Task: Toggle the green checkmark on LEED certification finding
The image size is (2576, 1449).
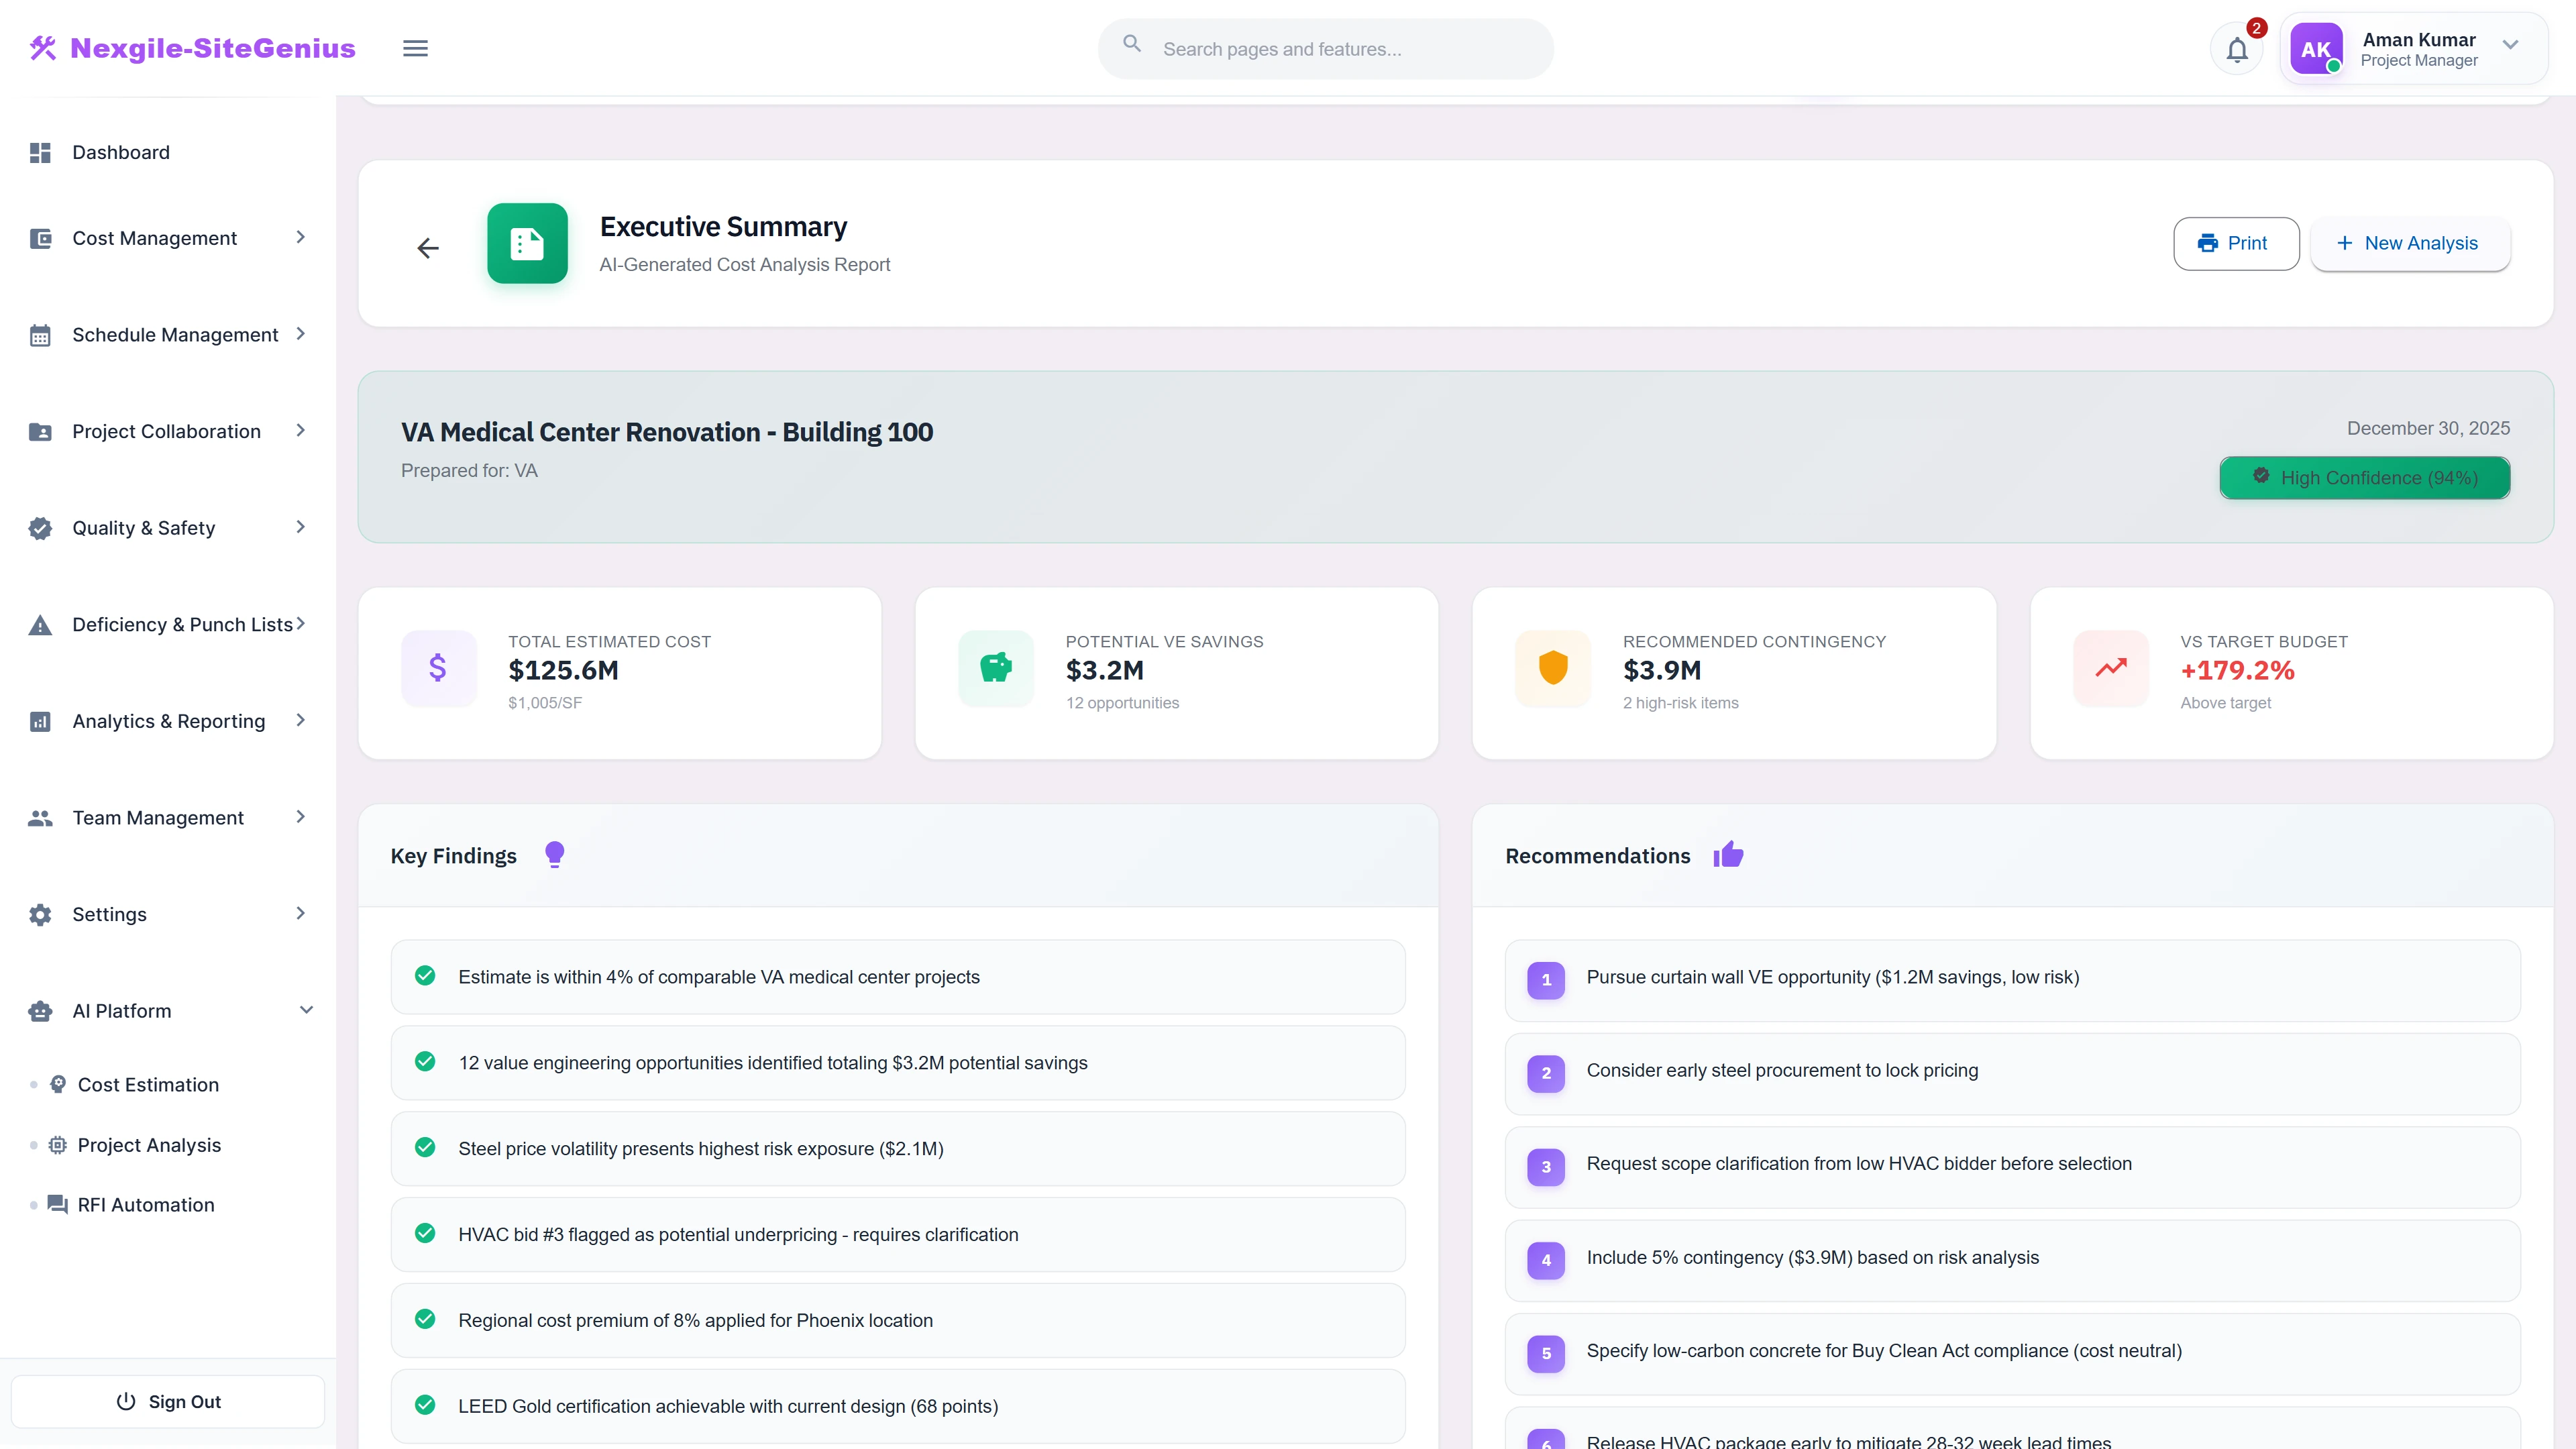Action: [426, 1405]
